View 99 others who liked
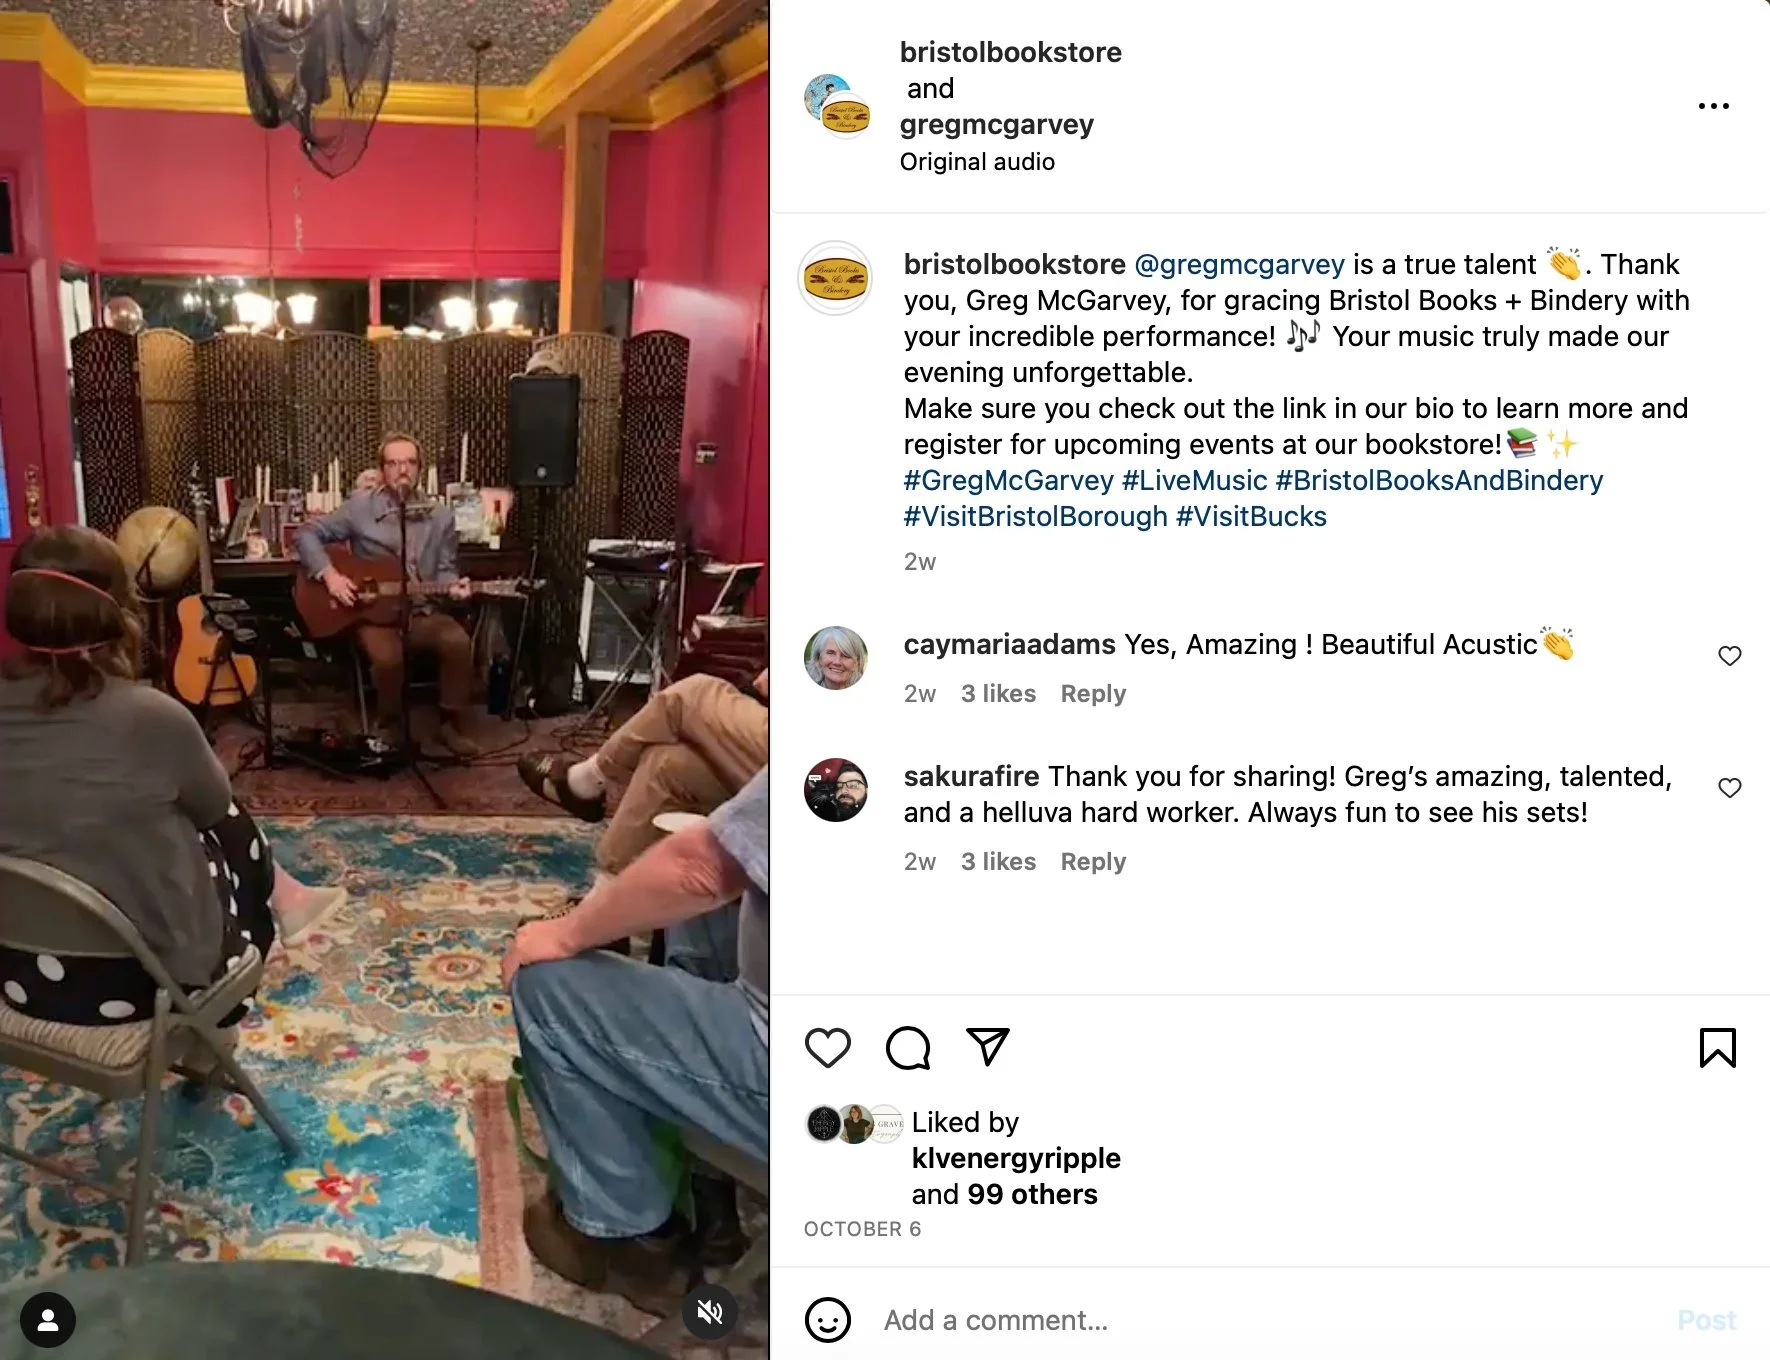The height and width of the screenshot is (1360, 1770). click(1033, 1194)
